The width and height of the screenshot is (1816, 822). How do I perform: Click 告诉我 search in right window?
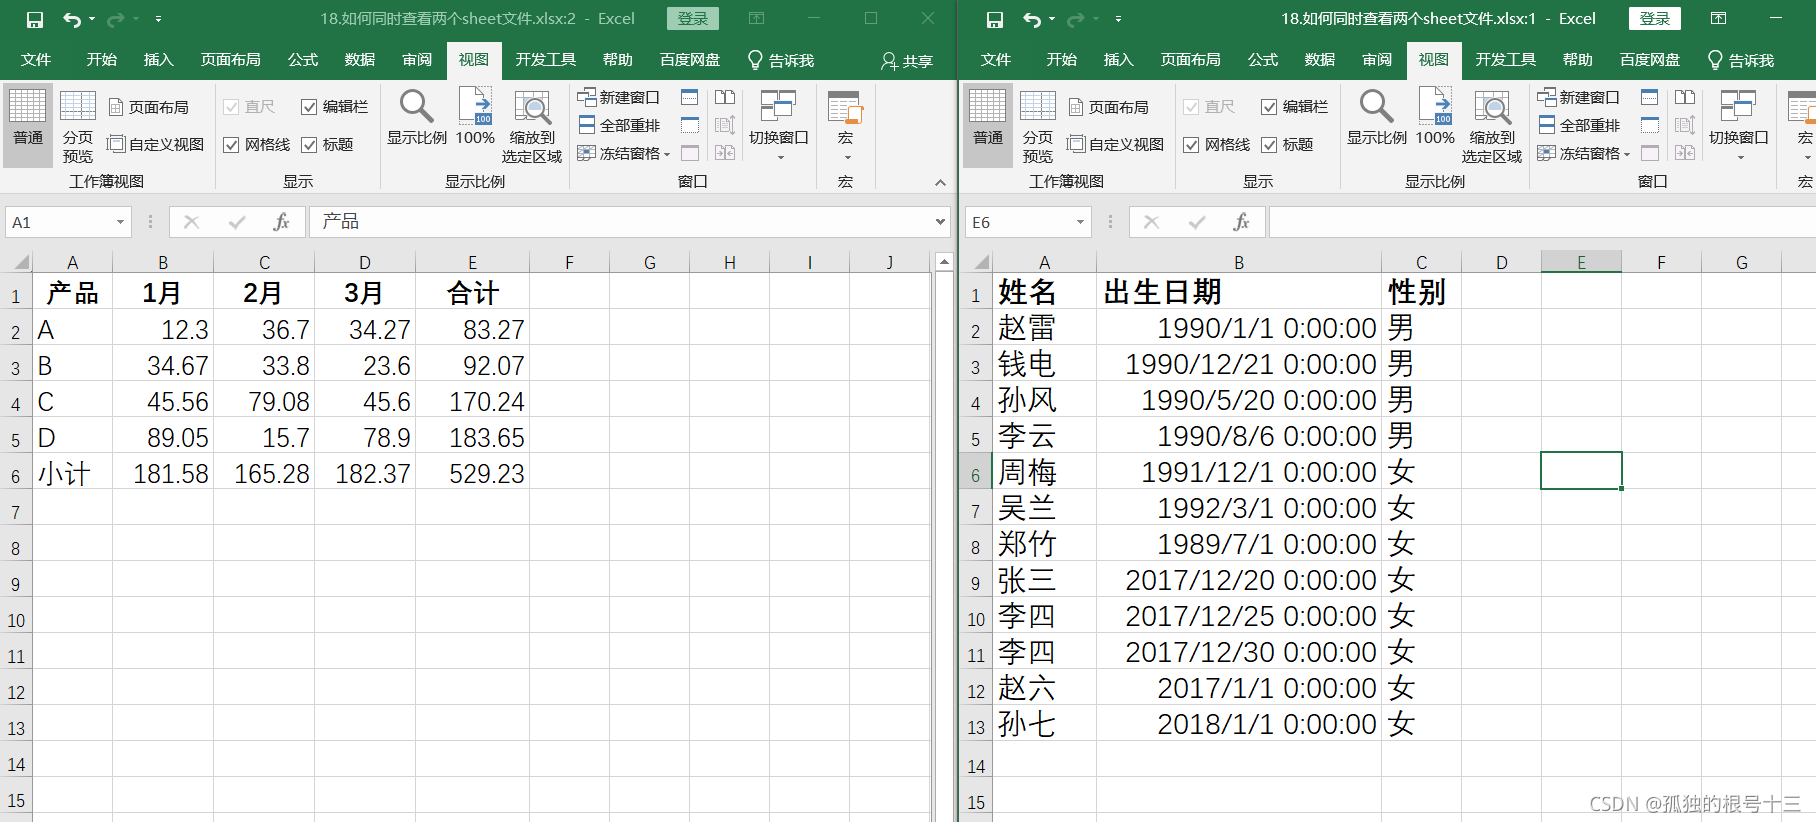tap(1741, 61)
